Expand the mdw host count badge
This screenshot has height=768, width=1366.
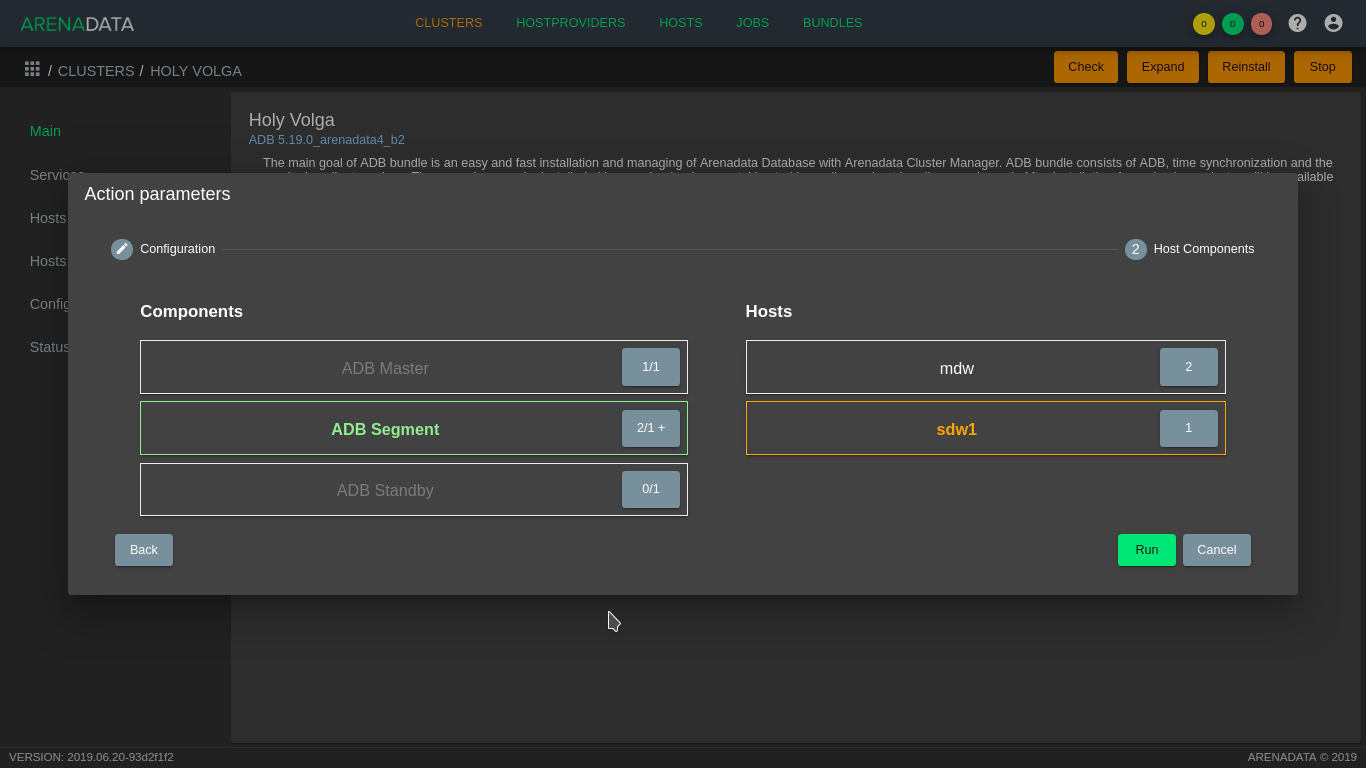tap(1188, 367)
